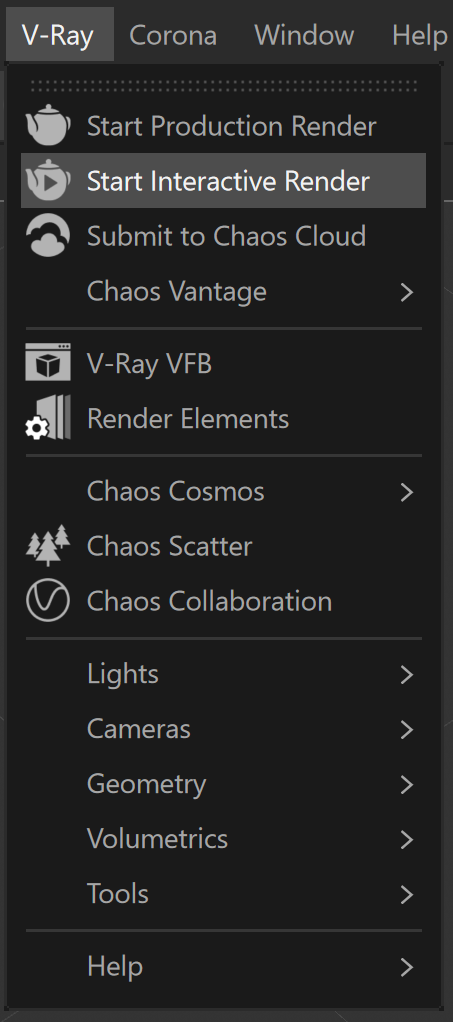Click the Submit to Chaos Cloud icon

click(48, 235)
